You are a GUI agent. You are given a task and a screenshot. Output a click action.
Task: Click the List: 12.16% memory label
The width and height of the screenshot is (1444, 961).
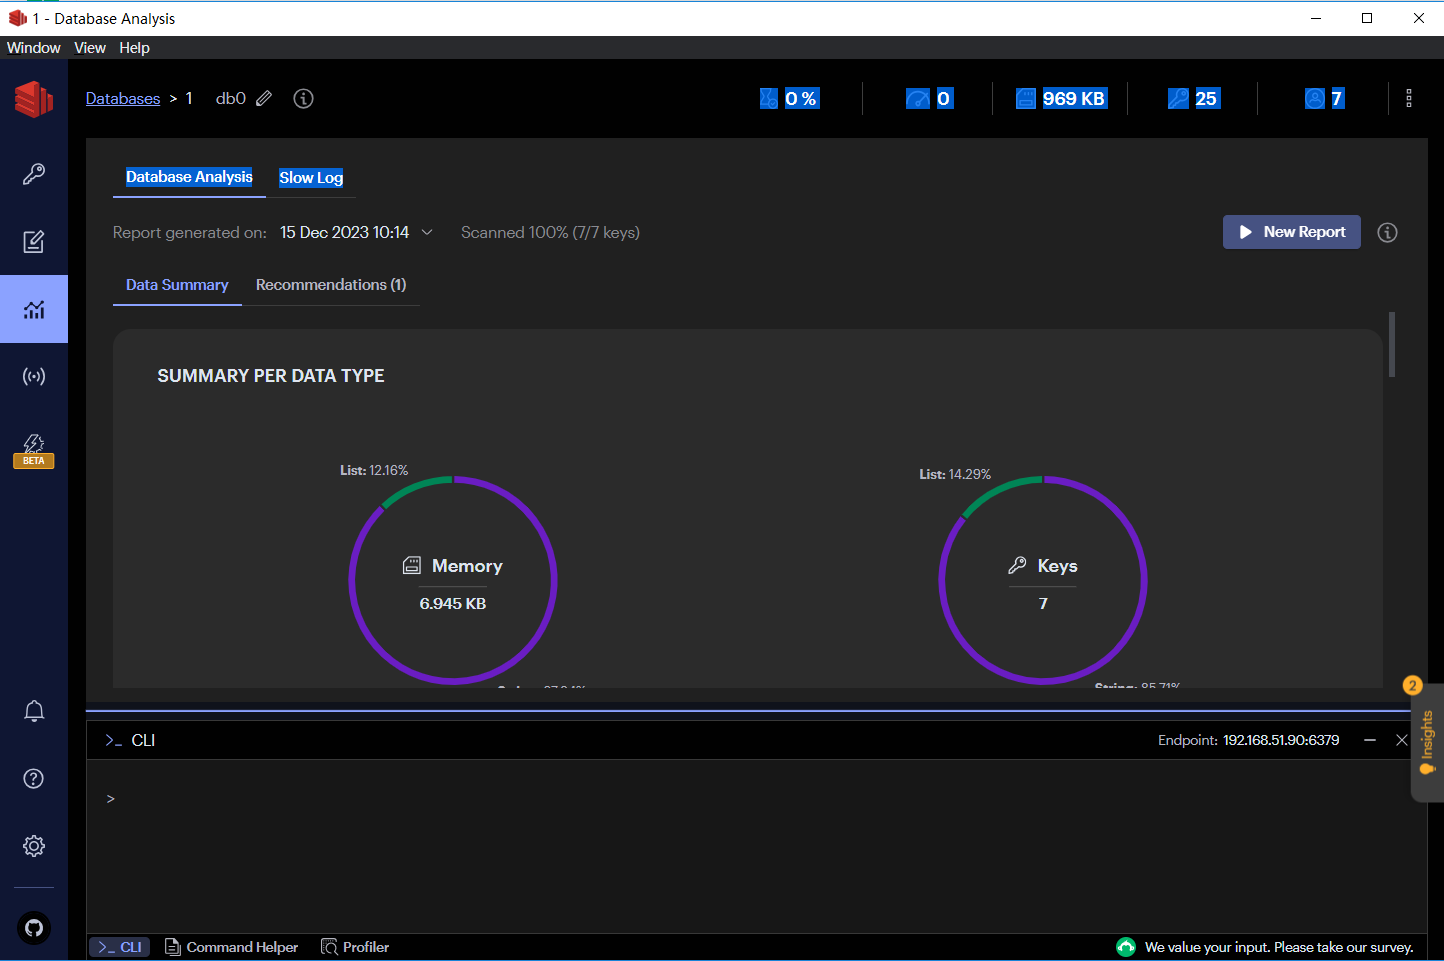[x=374, y=470]
